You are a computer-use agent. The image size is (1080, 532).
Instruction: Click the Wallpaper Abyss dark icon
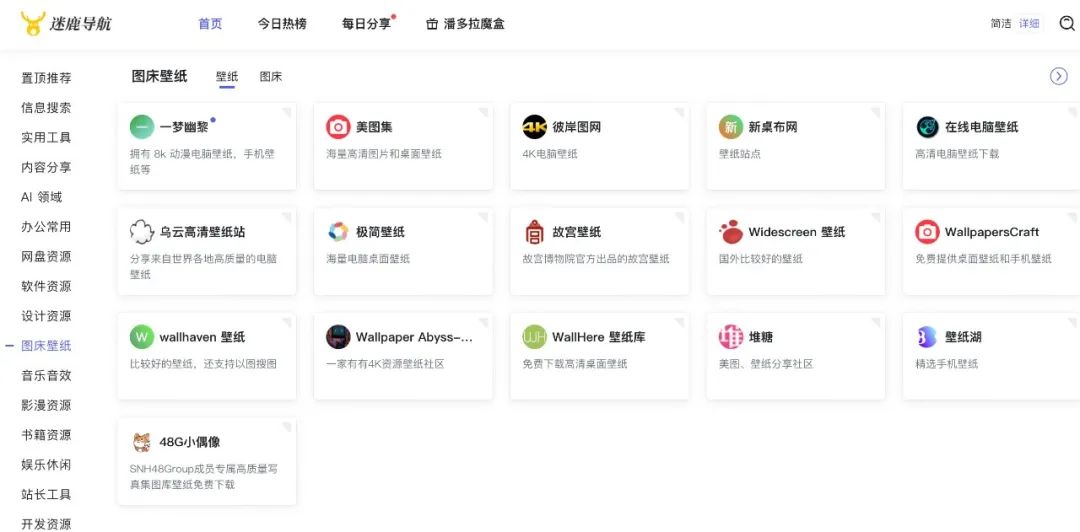pyautogui.click(x=338, y=337)
